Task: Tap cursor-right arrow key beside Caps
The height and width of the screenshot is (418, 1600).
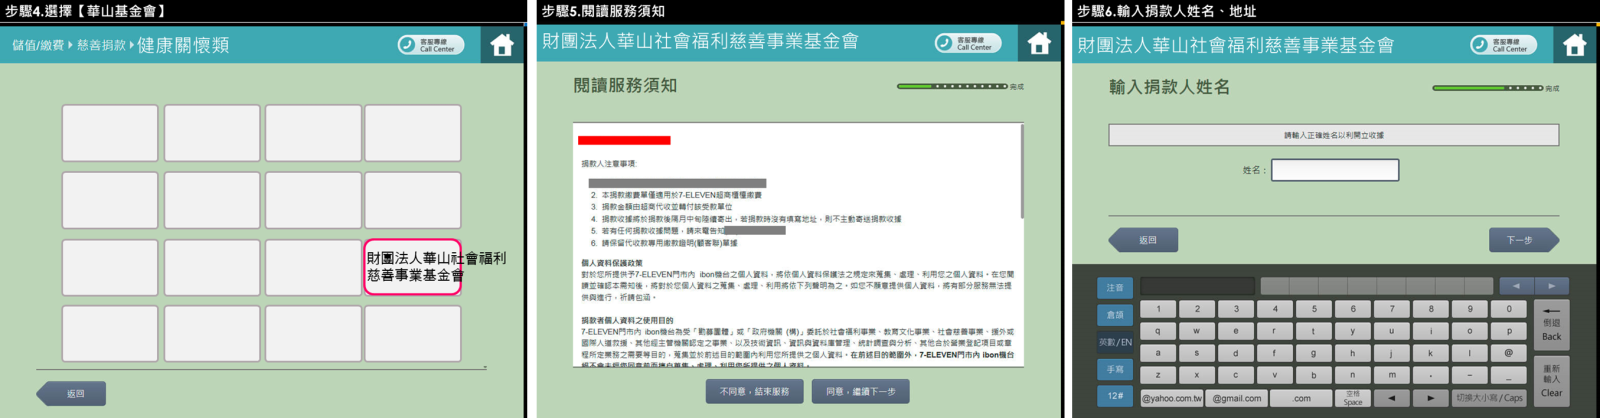Action: 1431,398
